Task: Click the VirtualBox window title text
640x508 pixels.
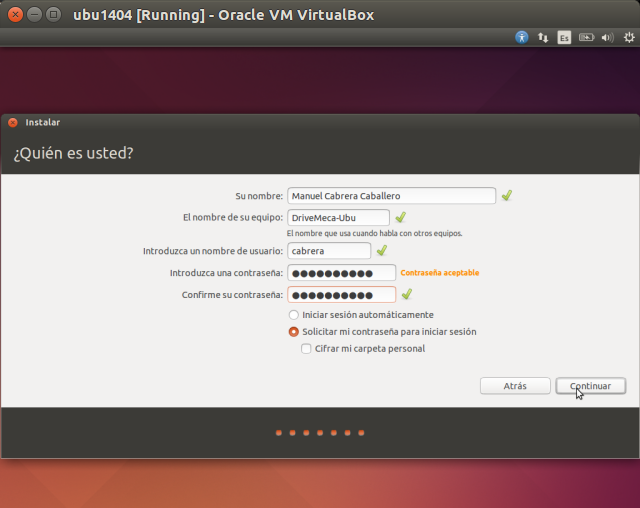Action: click(x=223, y=15)
